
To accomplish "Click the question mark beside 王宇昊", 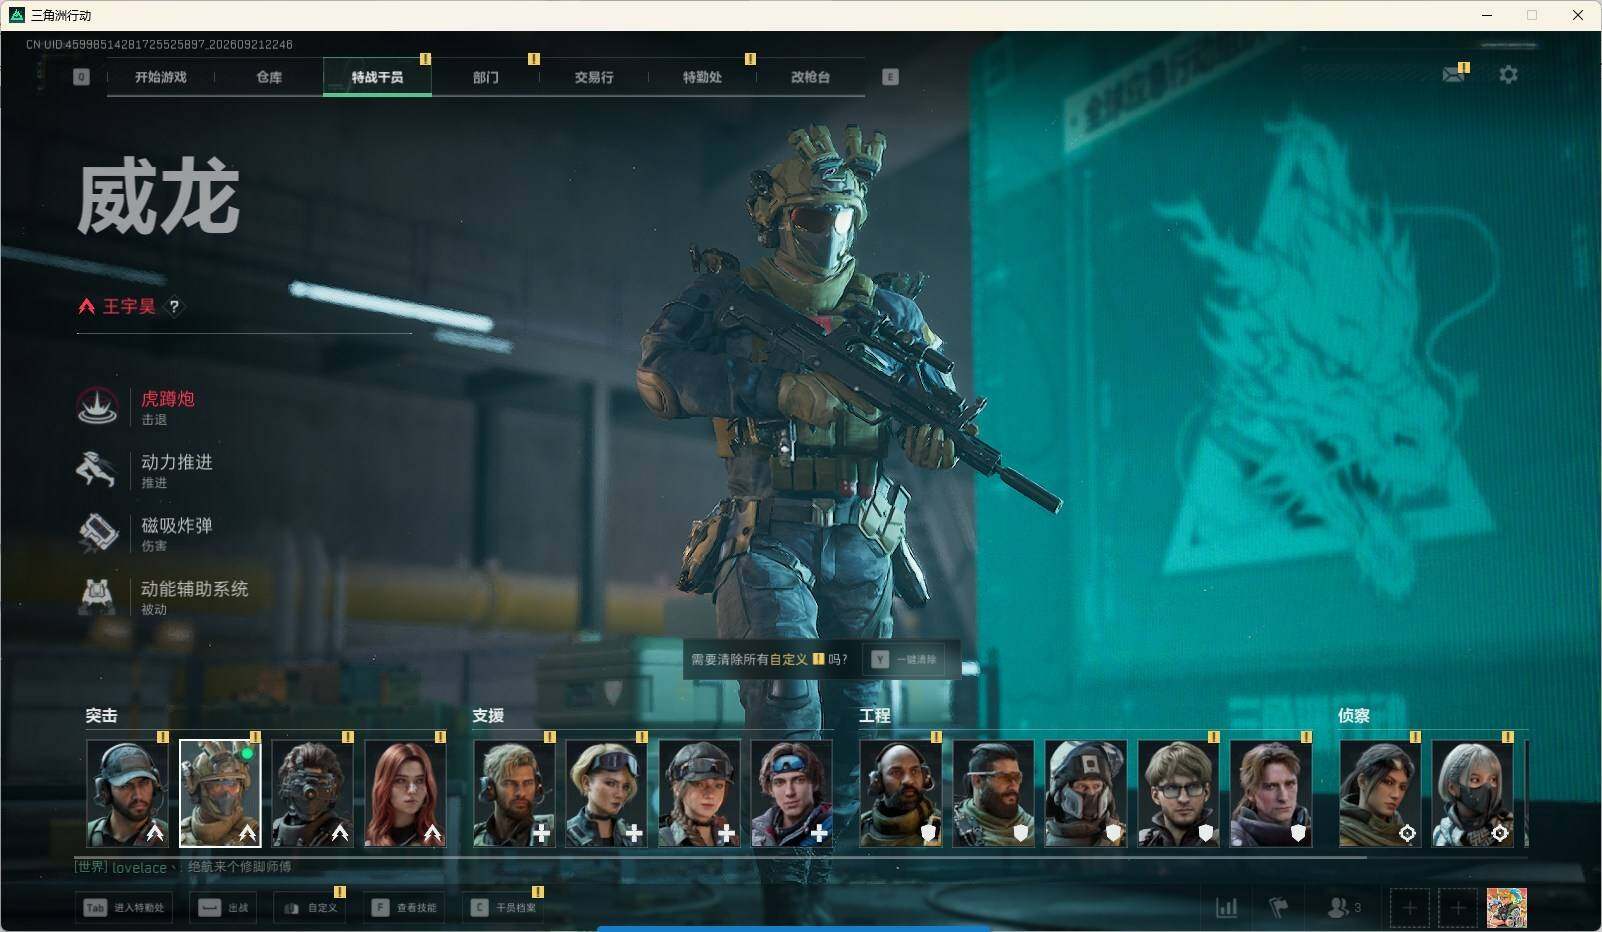I will click(x=174, y=307).
